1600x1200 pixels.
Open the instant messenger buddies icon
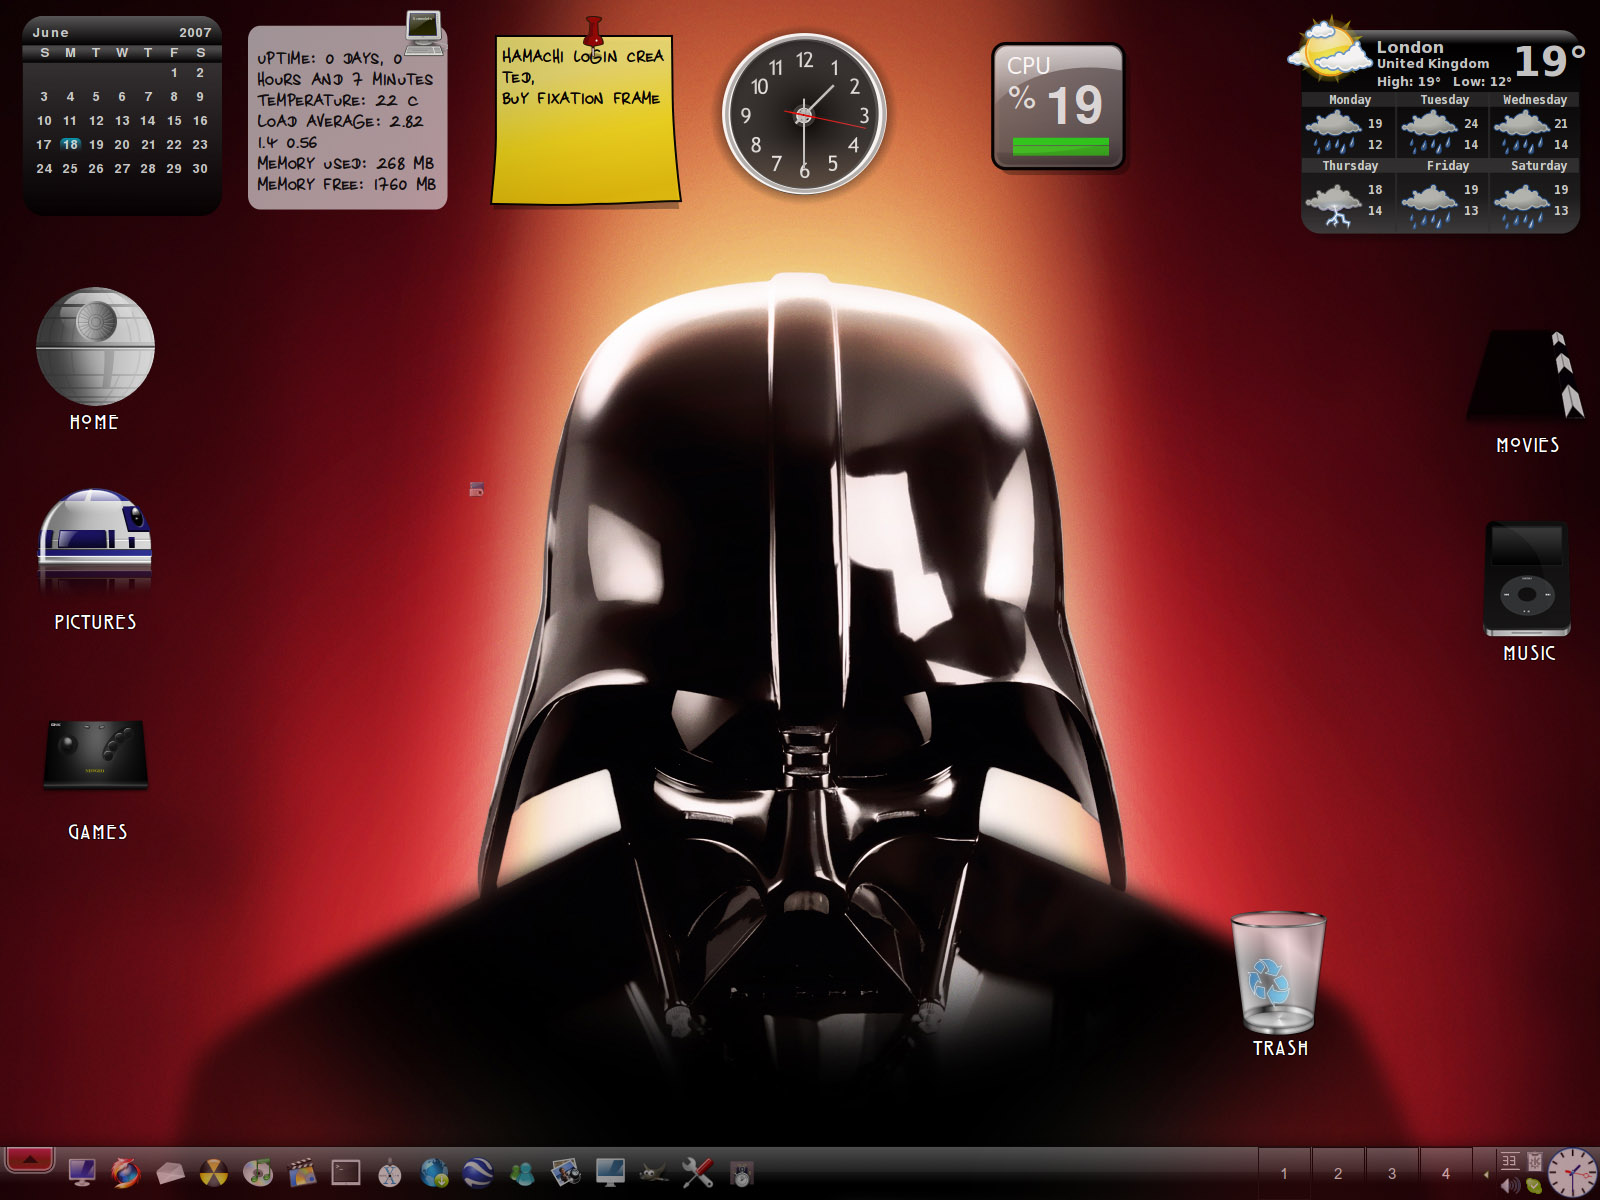(x=522, y=1172)
